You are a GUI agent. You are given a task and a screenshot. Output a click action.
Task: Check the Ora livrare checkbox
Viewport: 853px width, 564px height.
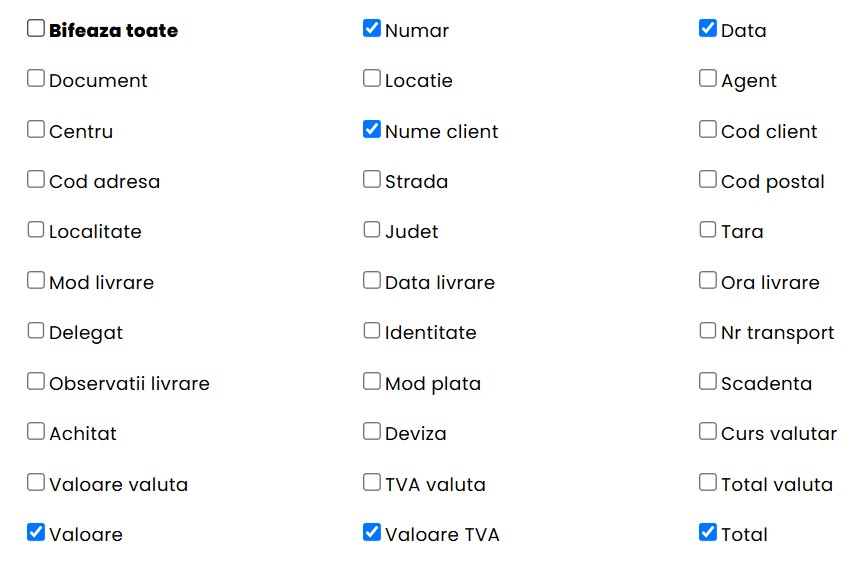pos(708,281)
